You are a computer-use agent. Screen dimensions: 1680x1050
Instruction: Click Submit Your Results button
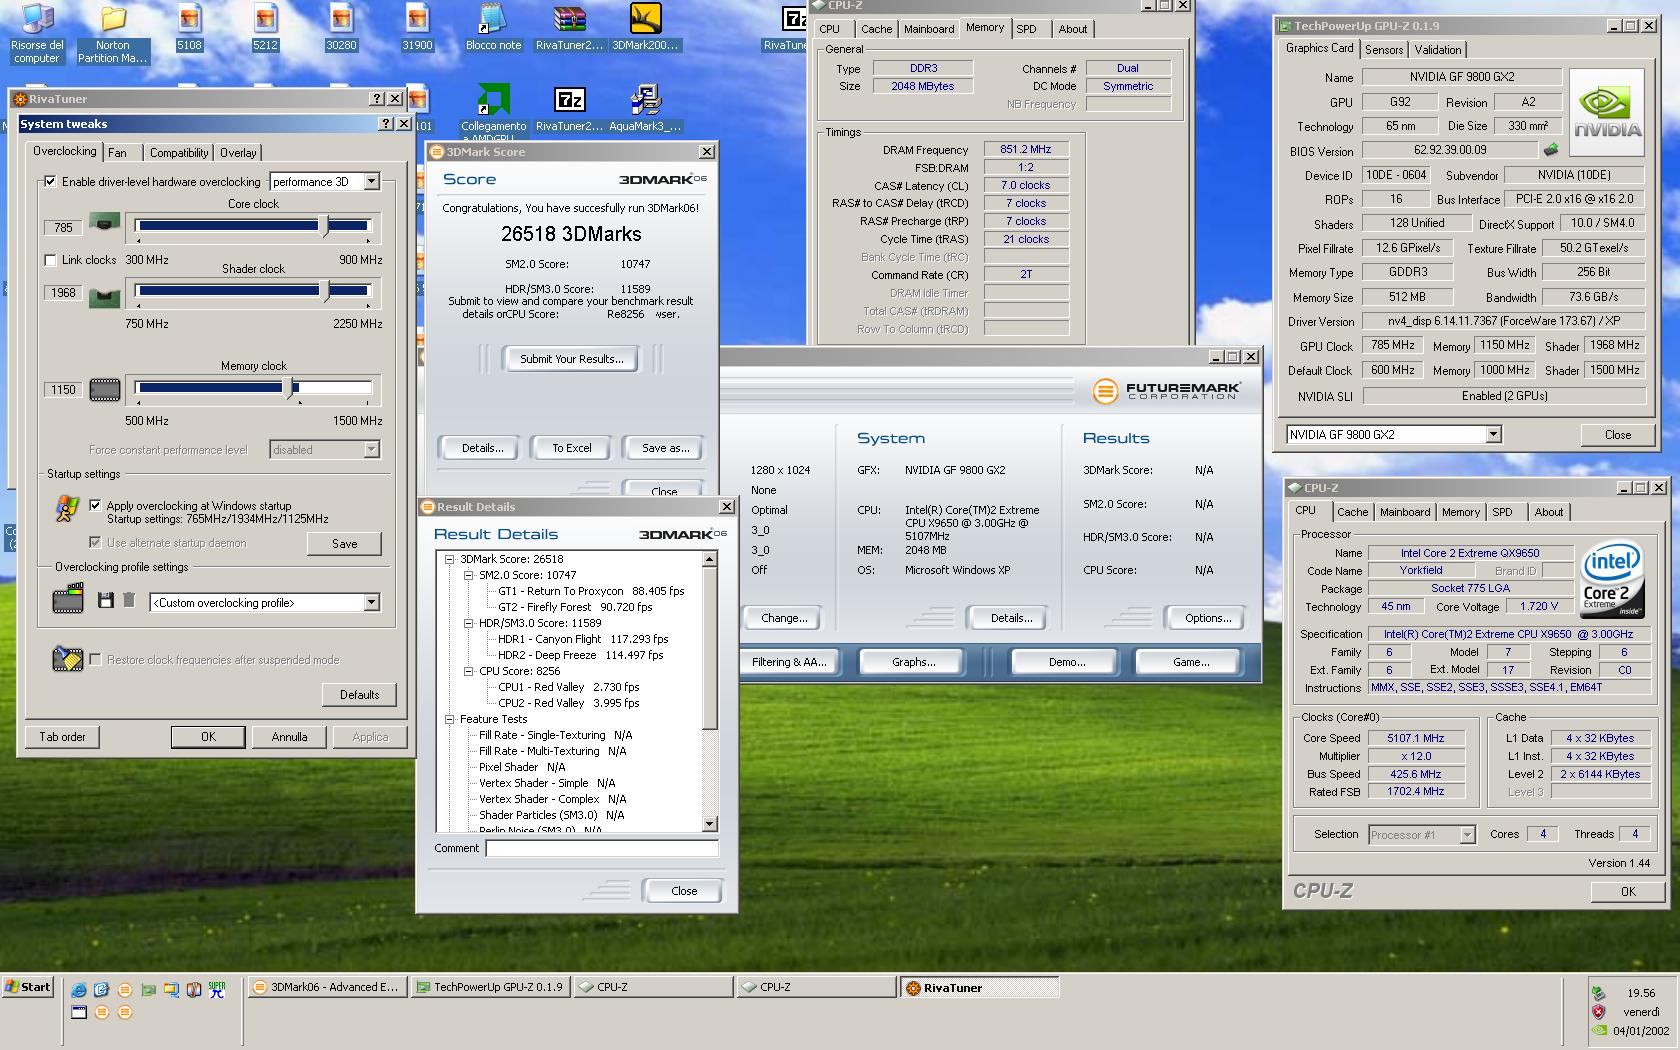click(x=571, y=359)
